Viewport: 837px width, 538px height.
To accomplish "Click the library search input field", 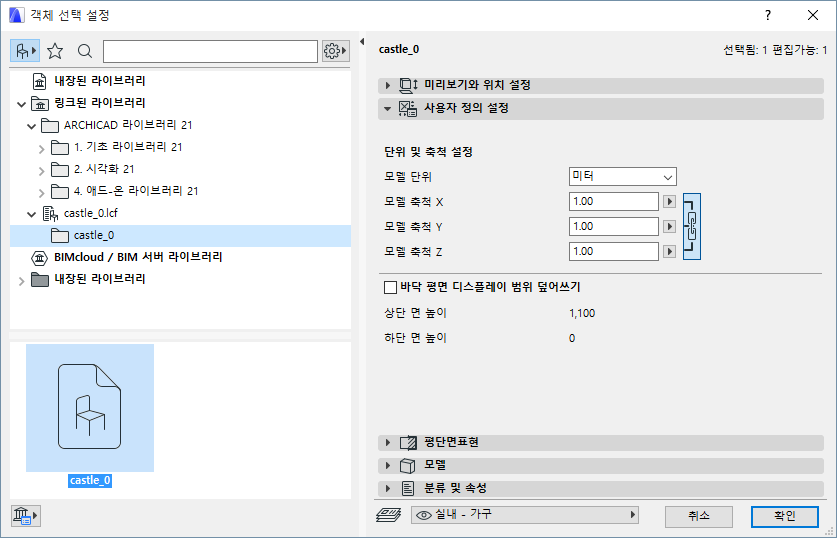I will (210, 51).
